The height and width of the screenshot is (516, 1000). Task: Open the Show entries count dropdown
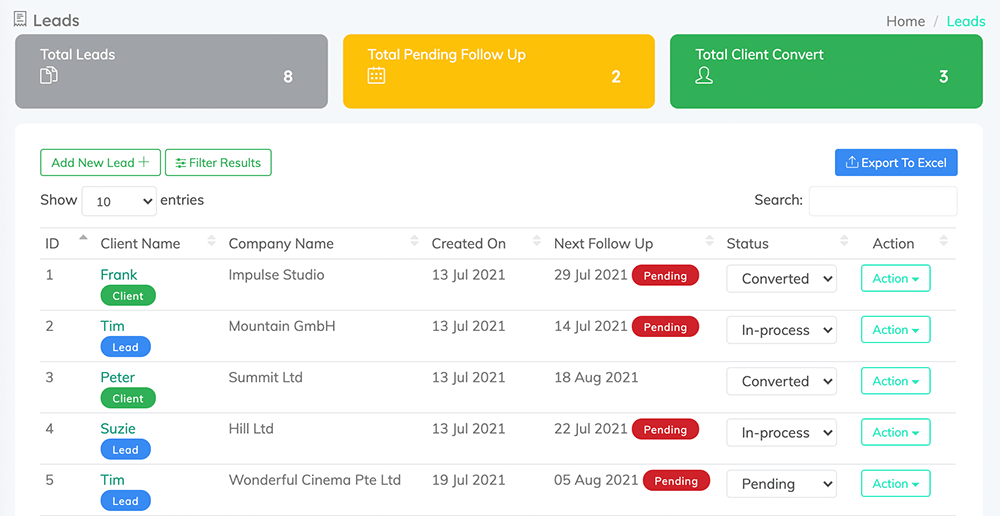tap(119, 201)
